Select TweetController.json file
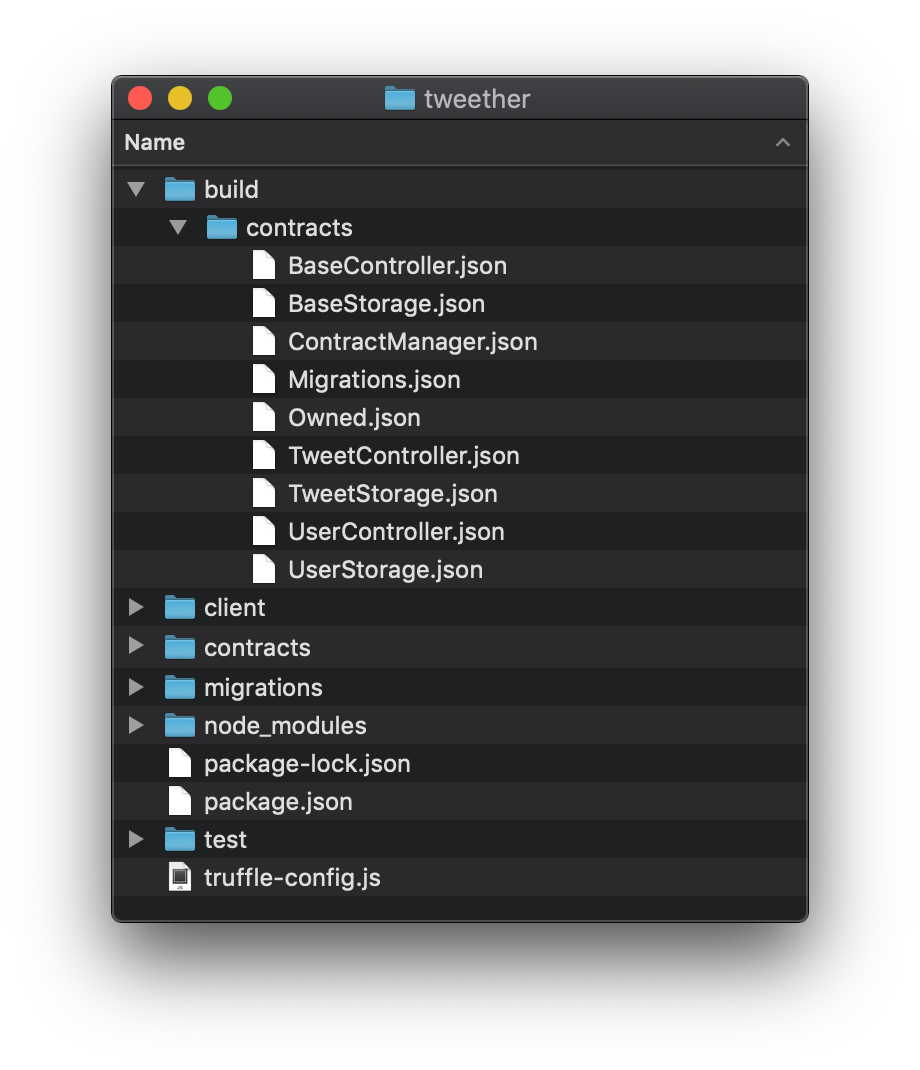Image resolution: width=920 pixels, height=1070 pixels. pos(403,456)
